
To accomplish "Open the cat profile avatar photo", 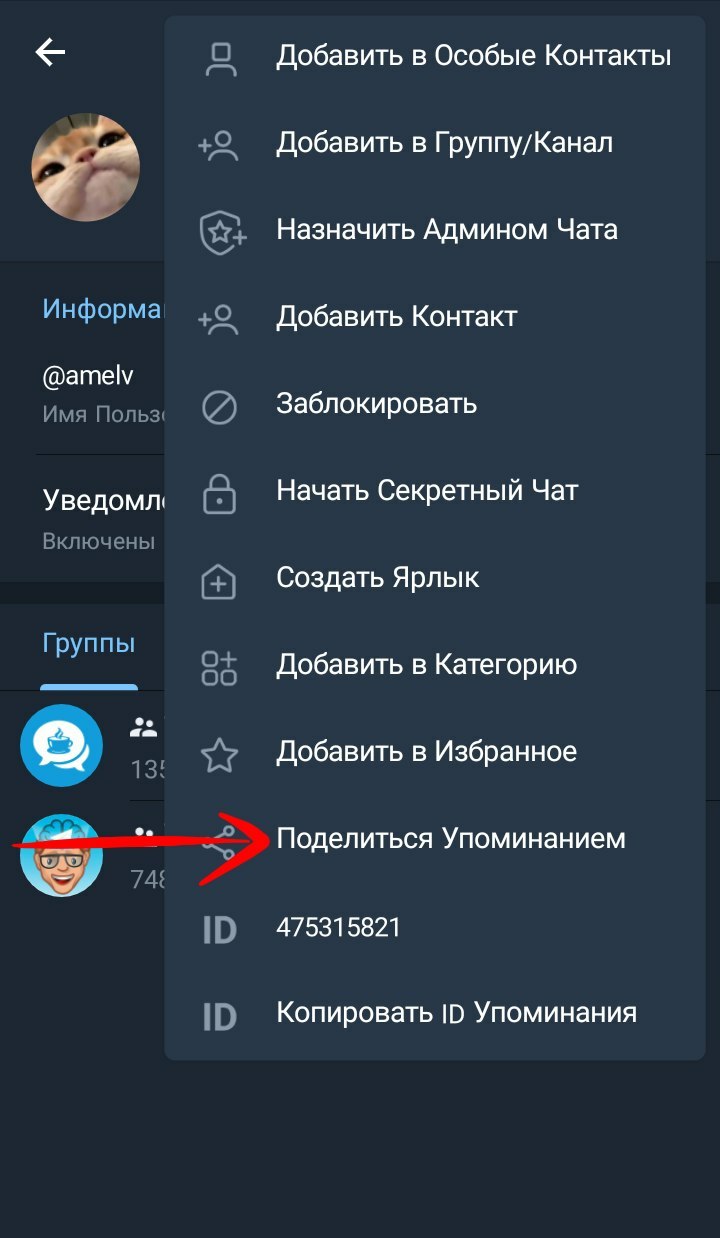I will coord(86,167).
